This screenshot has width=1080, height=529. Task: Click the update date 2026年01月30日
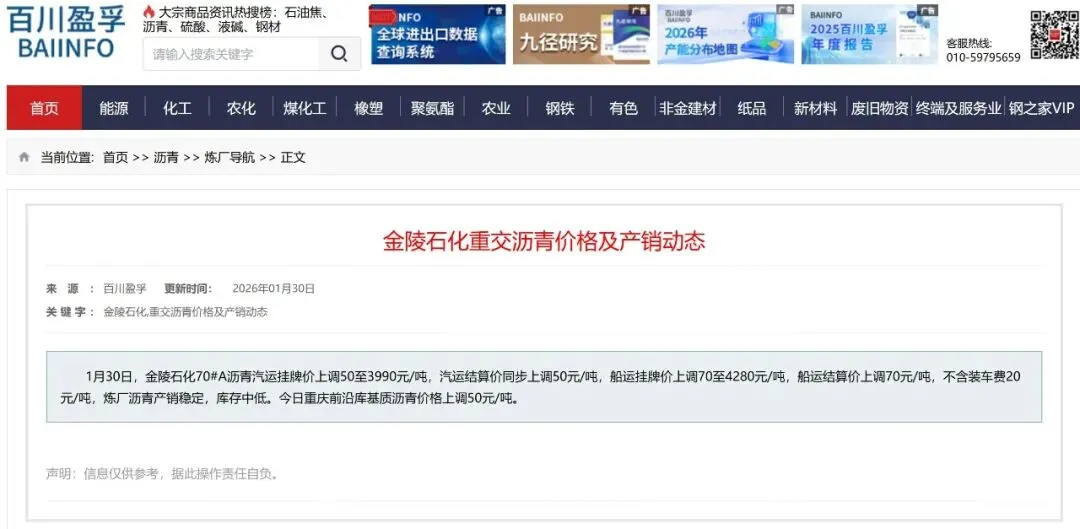273,289
